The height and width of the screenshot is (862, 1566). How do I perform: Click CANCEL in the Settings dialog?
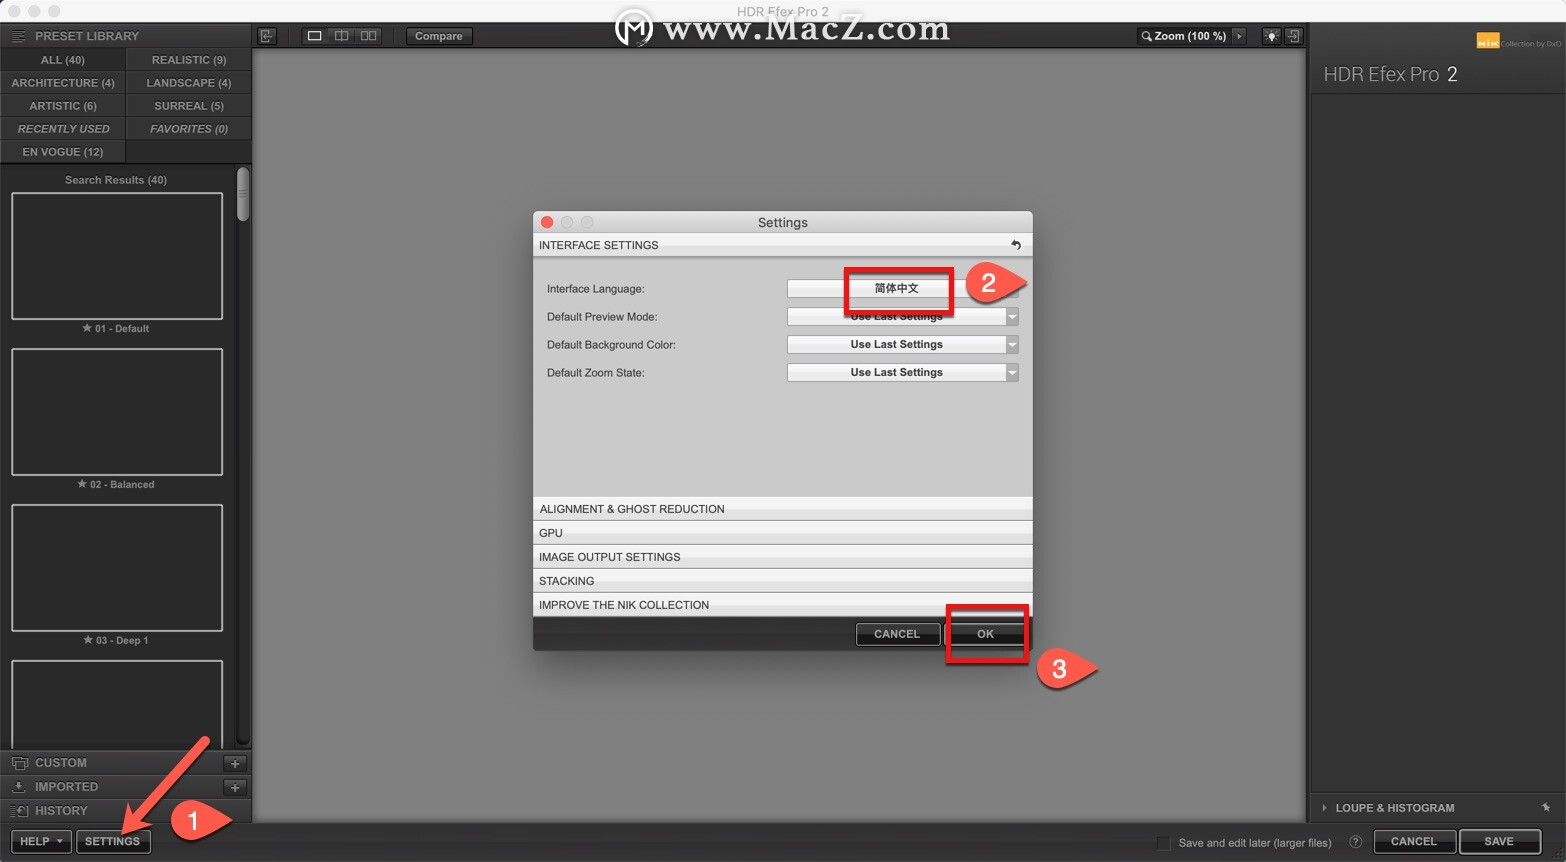(x=897, y=634)
